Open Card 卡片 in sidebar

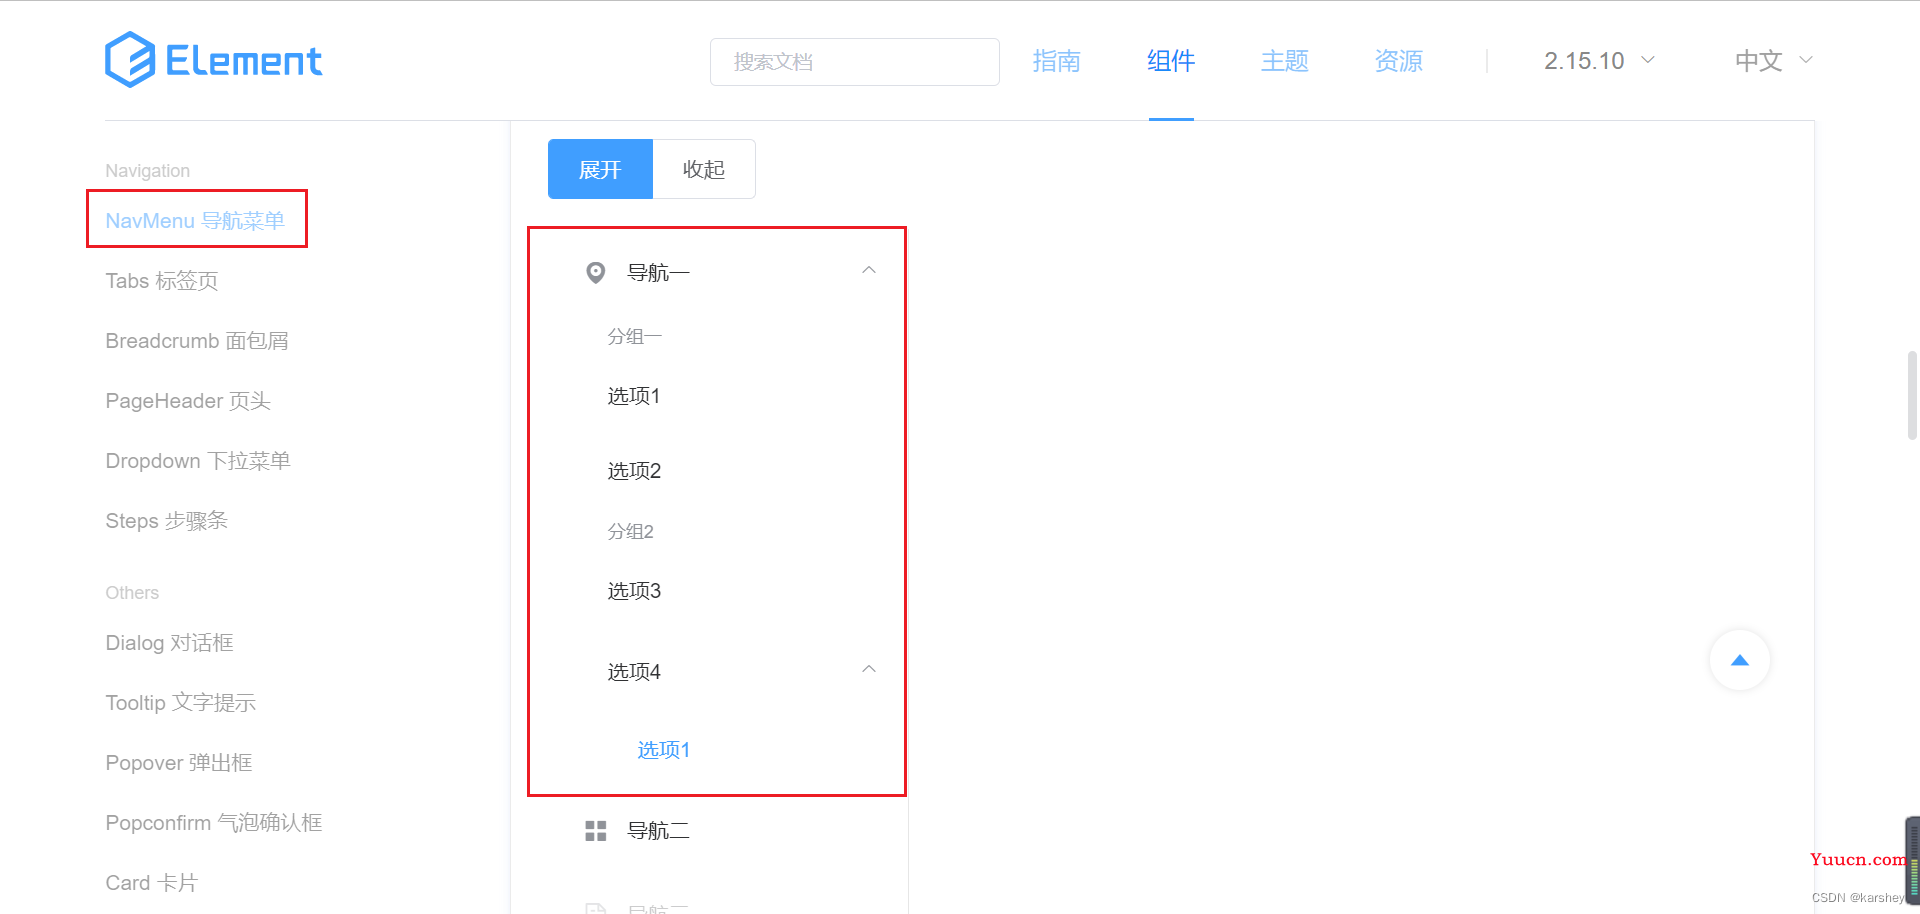tap(152, 882)
